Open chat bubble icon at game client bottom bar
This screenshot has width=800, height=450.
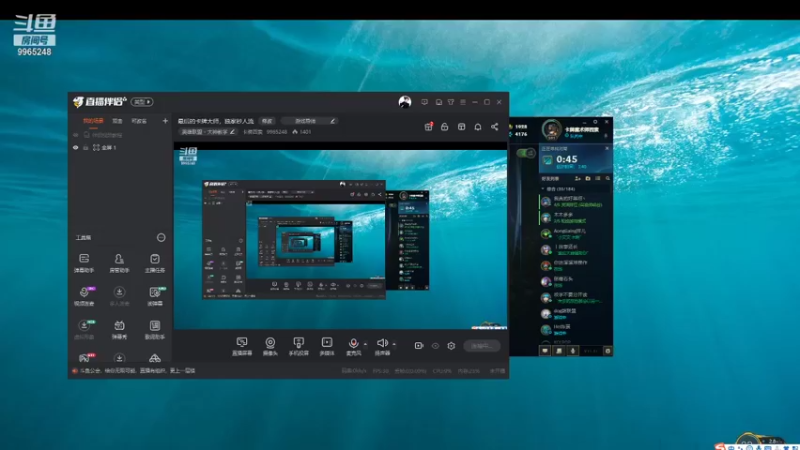pyautogui.click(x=545, y=351)
